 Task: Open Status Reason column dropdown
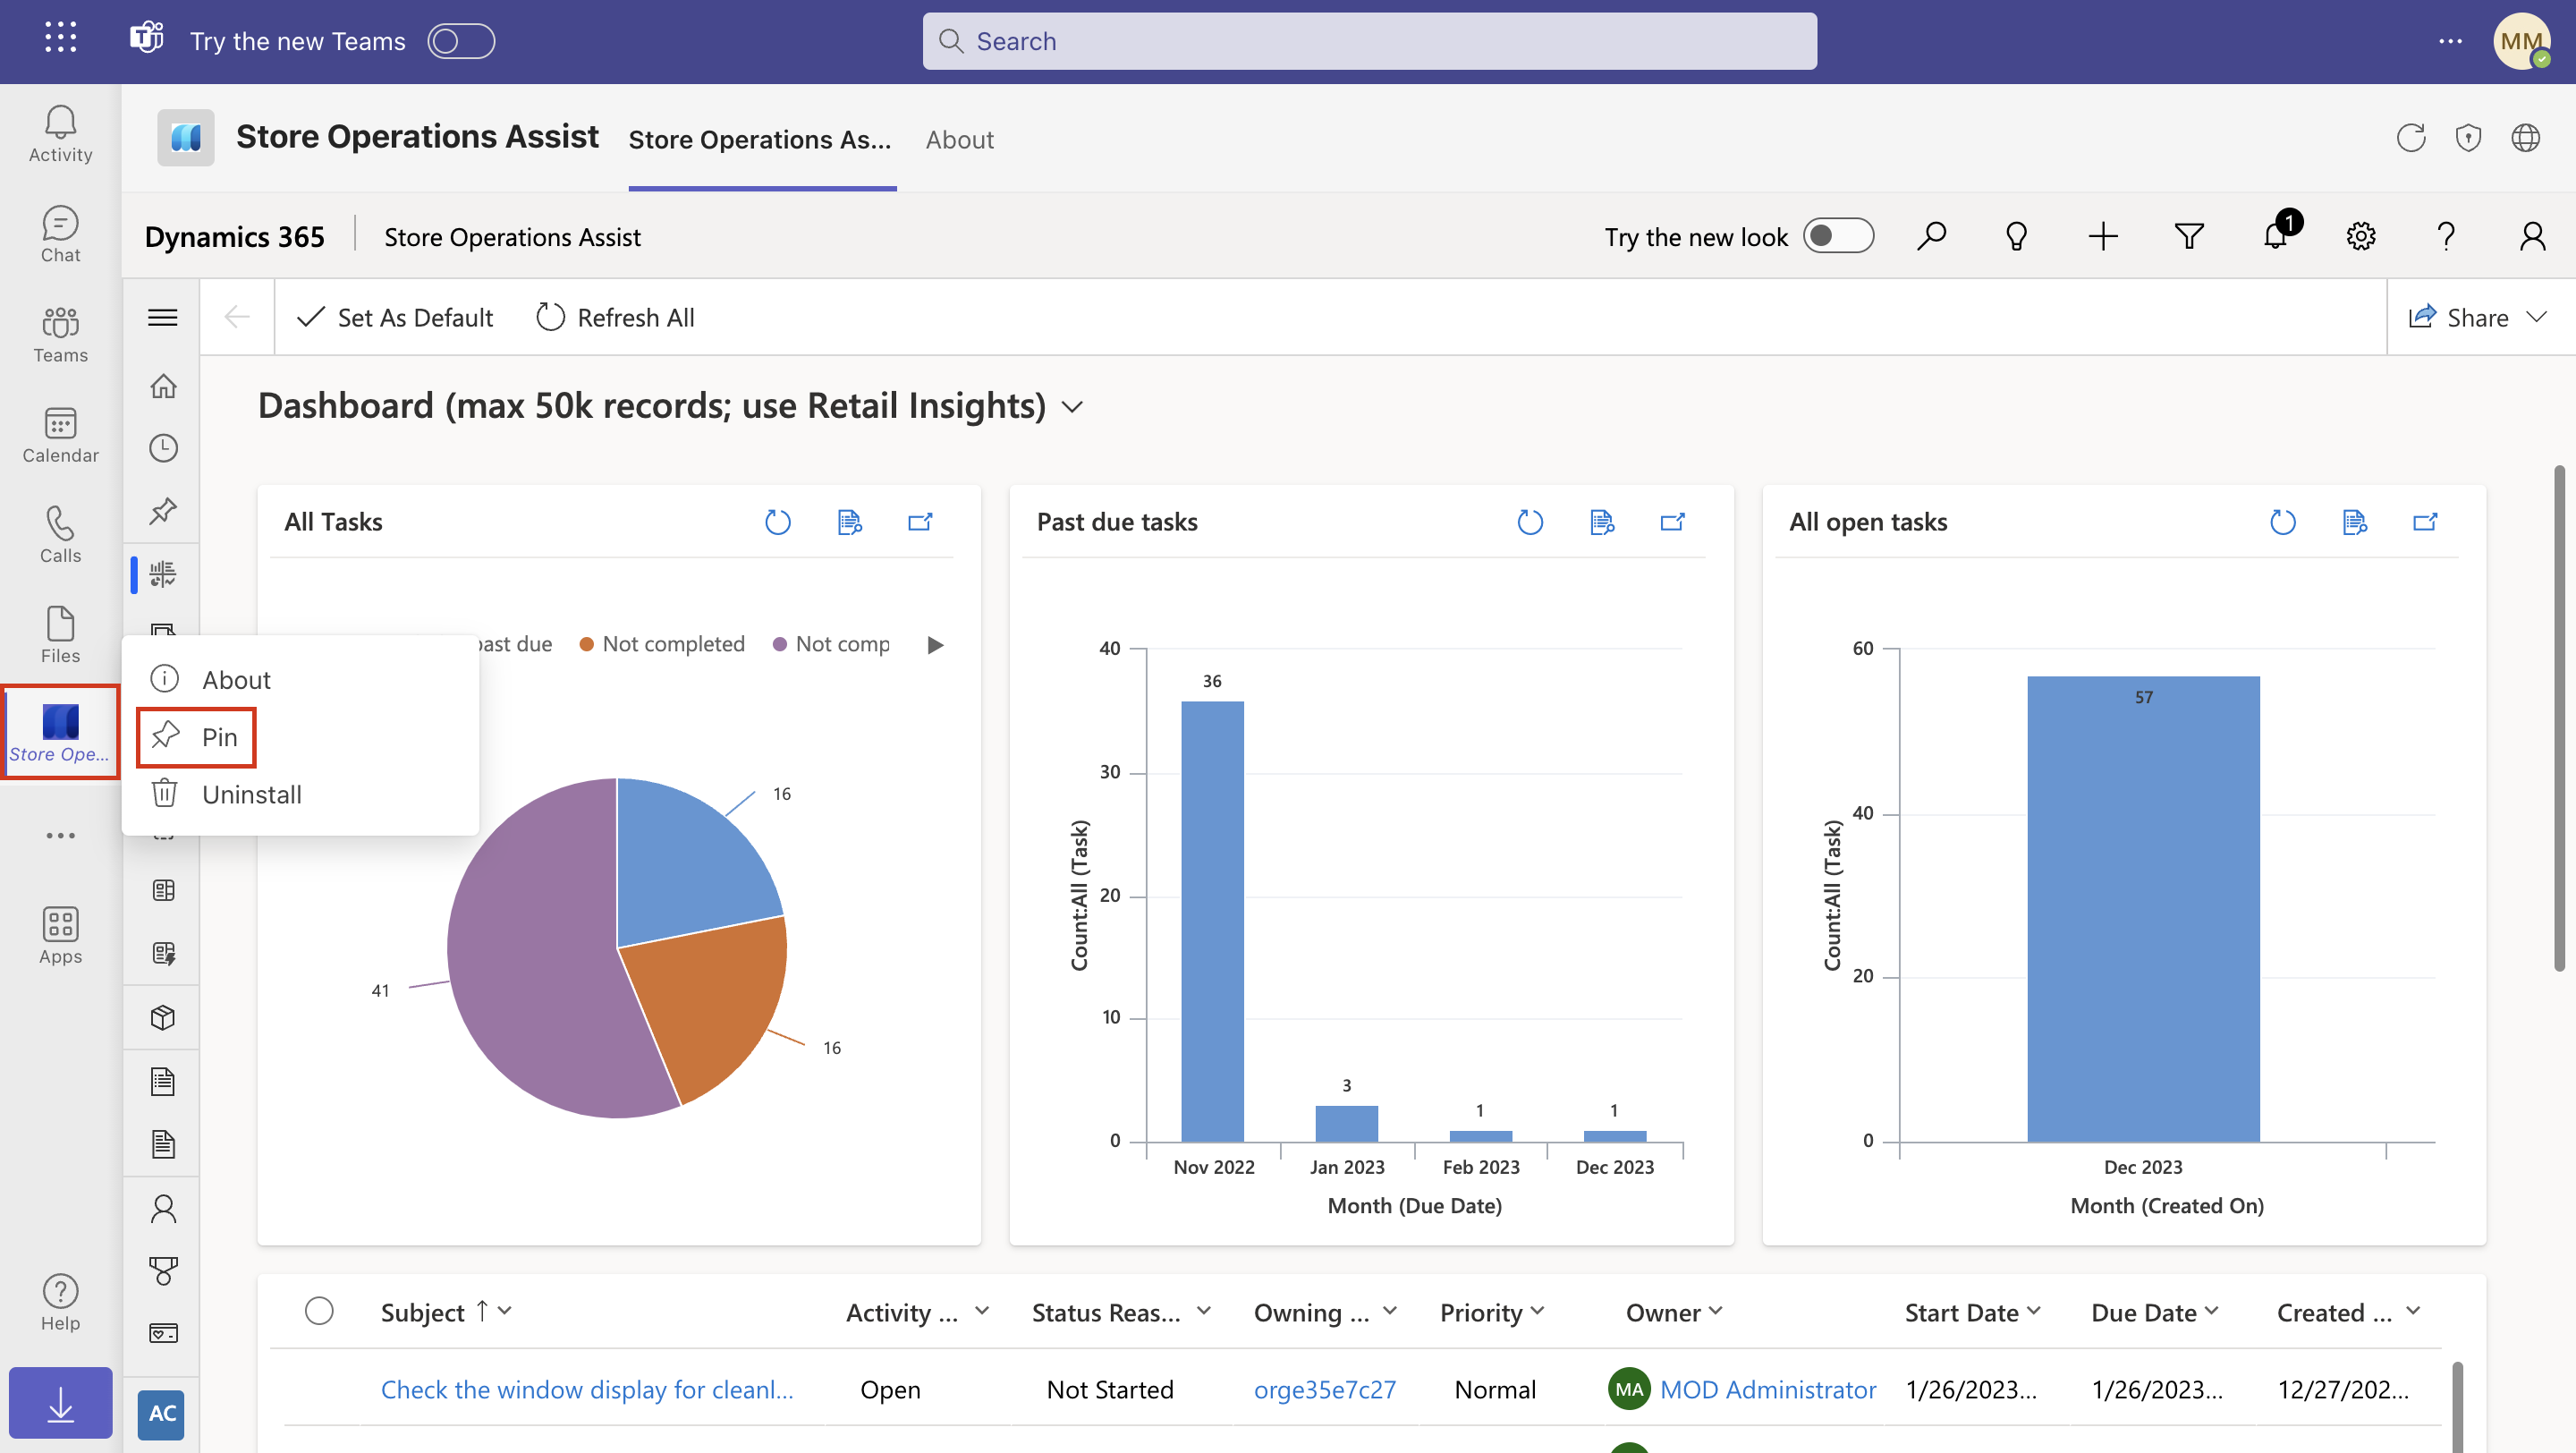pyautogui.click(x=1204, y=1311)
